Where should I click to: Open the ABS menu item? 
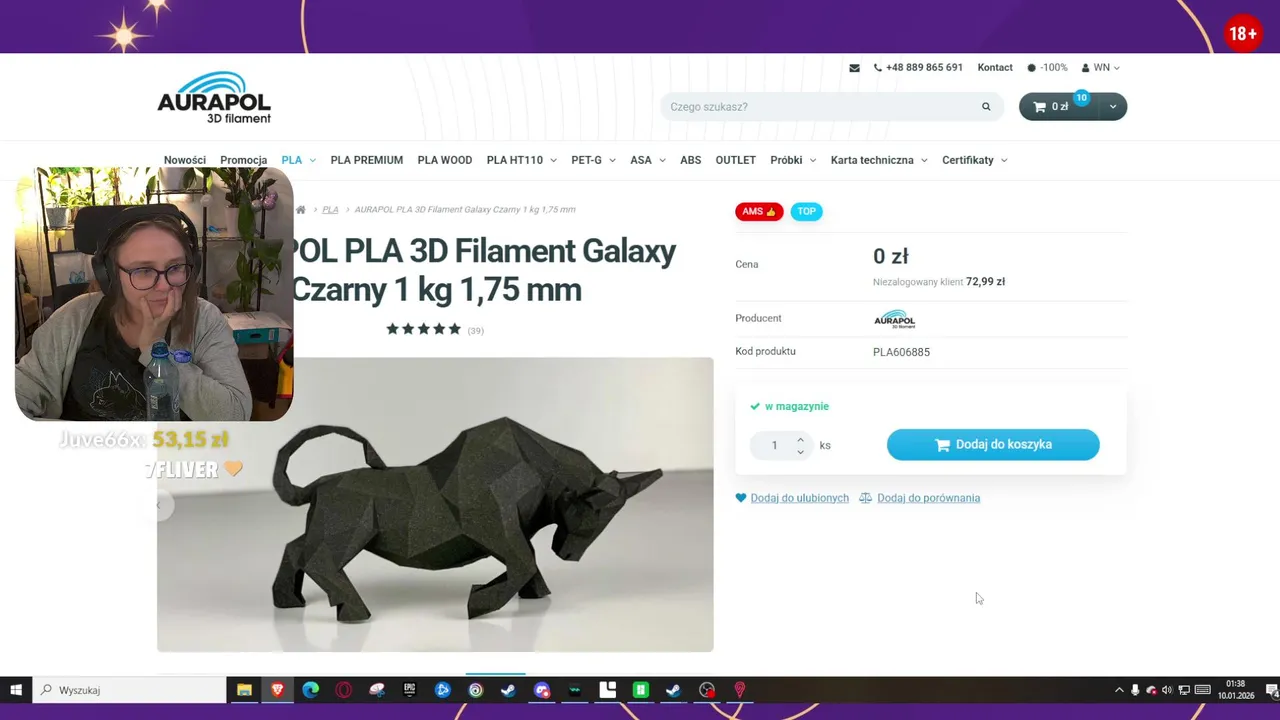pos(691,160)
